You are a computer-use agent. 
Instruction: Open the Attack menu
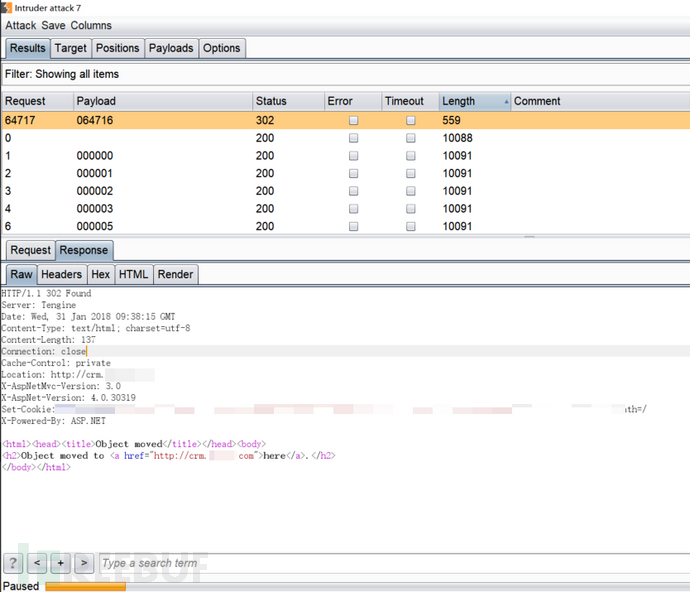click(21, 26)
